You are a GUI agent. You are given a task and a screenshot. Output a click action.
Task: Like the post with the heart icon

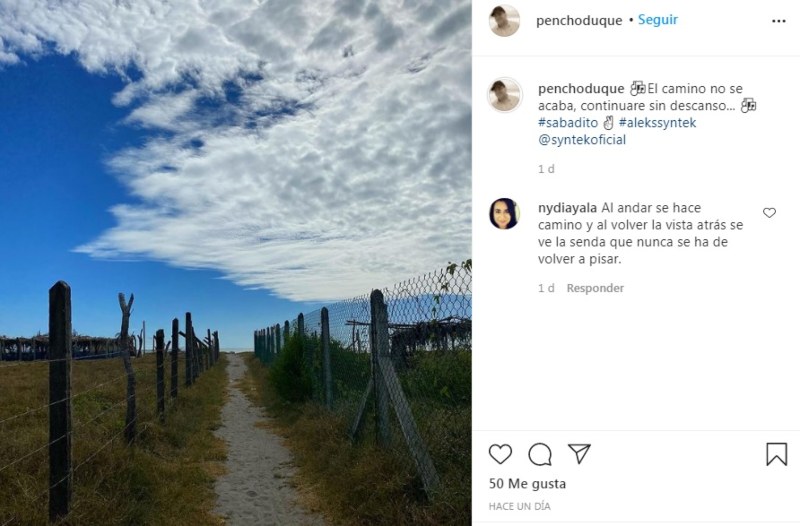pyautogui.click(x=500, y=454)
